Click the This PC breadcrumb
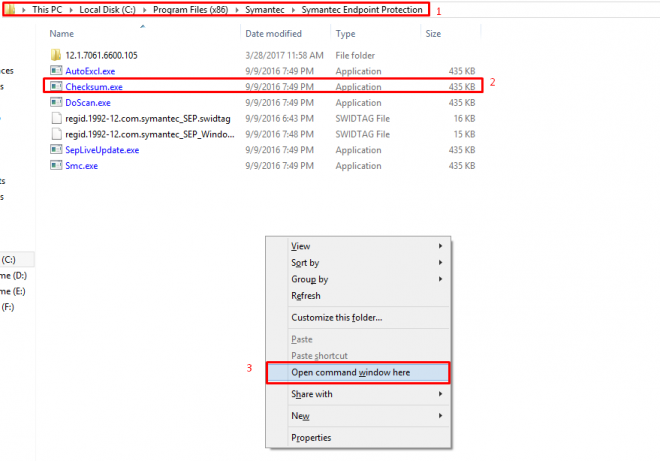The height and width of the screenshot is (461, 660). point(47,10)
